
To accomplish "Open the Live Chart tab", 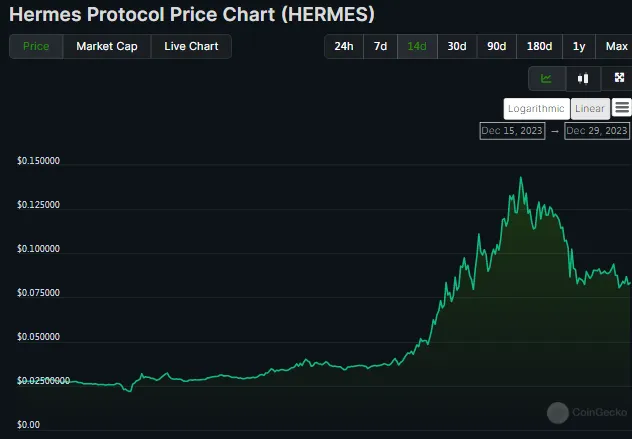I will tap(191, 46).
